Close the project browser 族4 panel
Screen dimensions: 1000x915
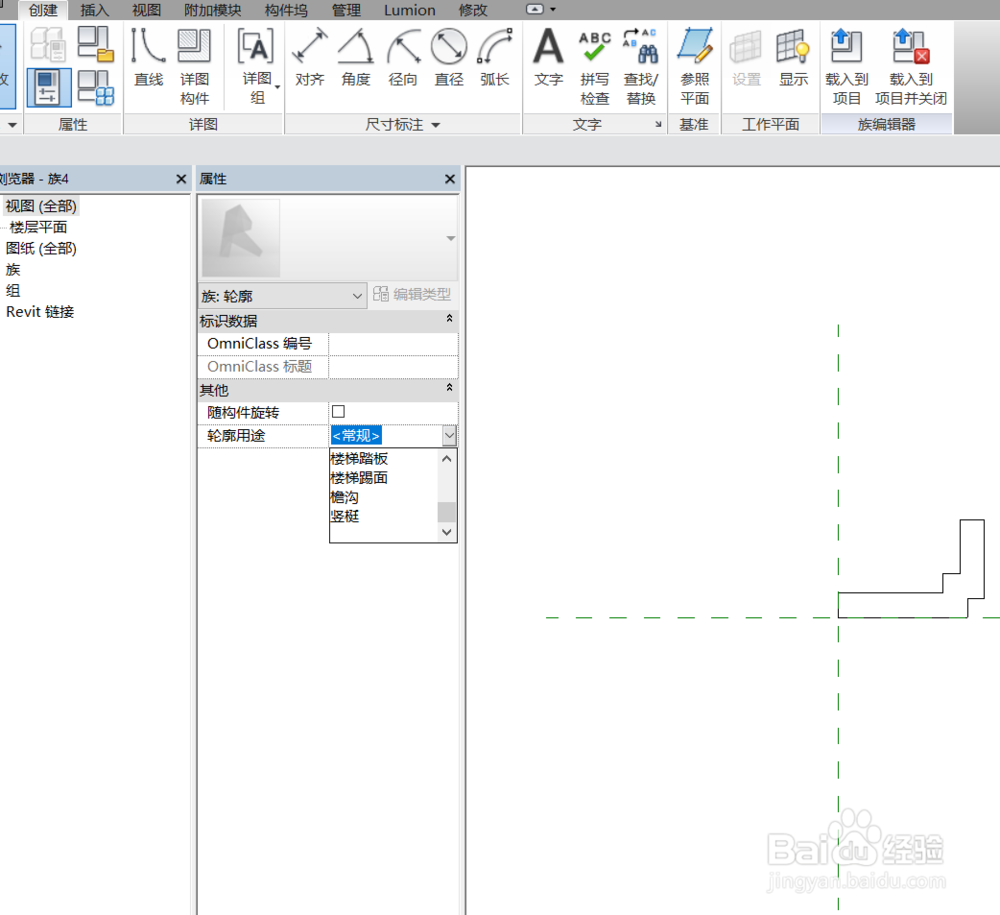click(181, 179)
